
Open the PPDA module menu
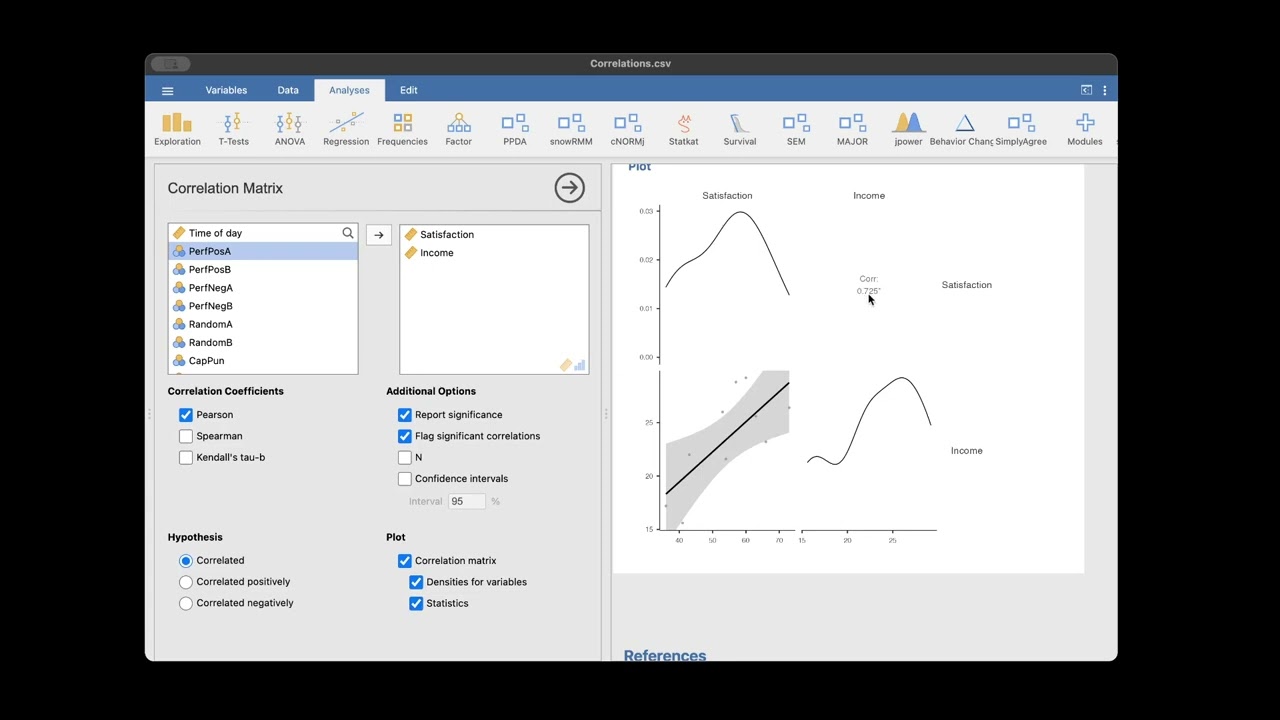(x=514, y=129)
